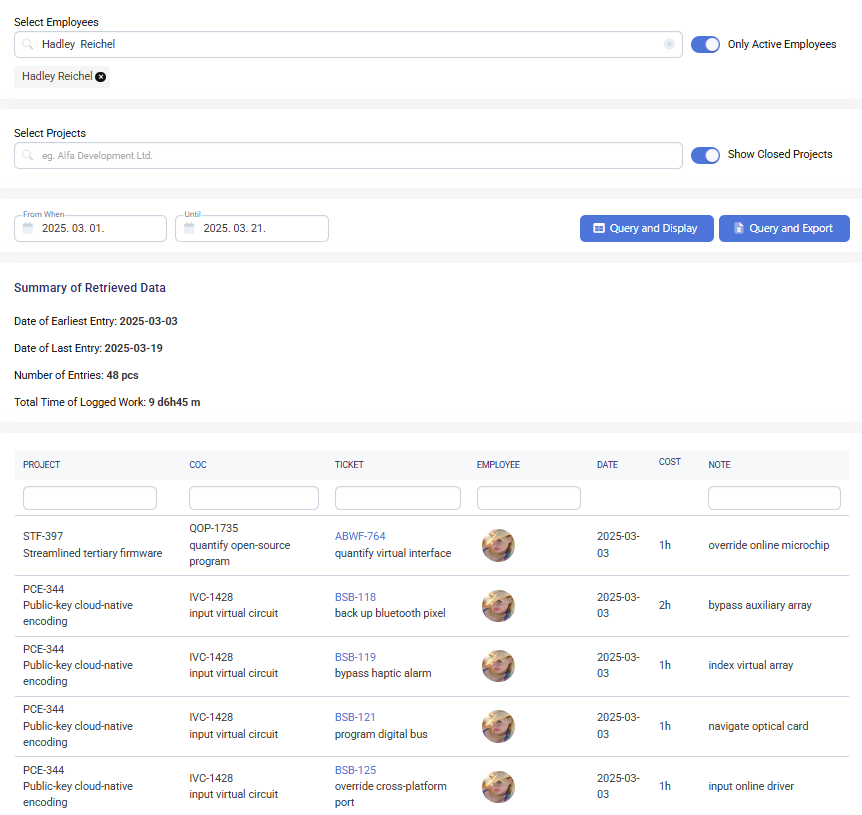
Task: Open the ABWF-764 ticket link
Action: tap(360, 536)
